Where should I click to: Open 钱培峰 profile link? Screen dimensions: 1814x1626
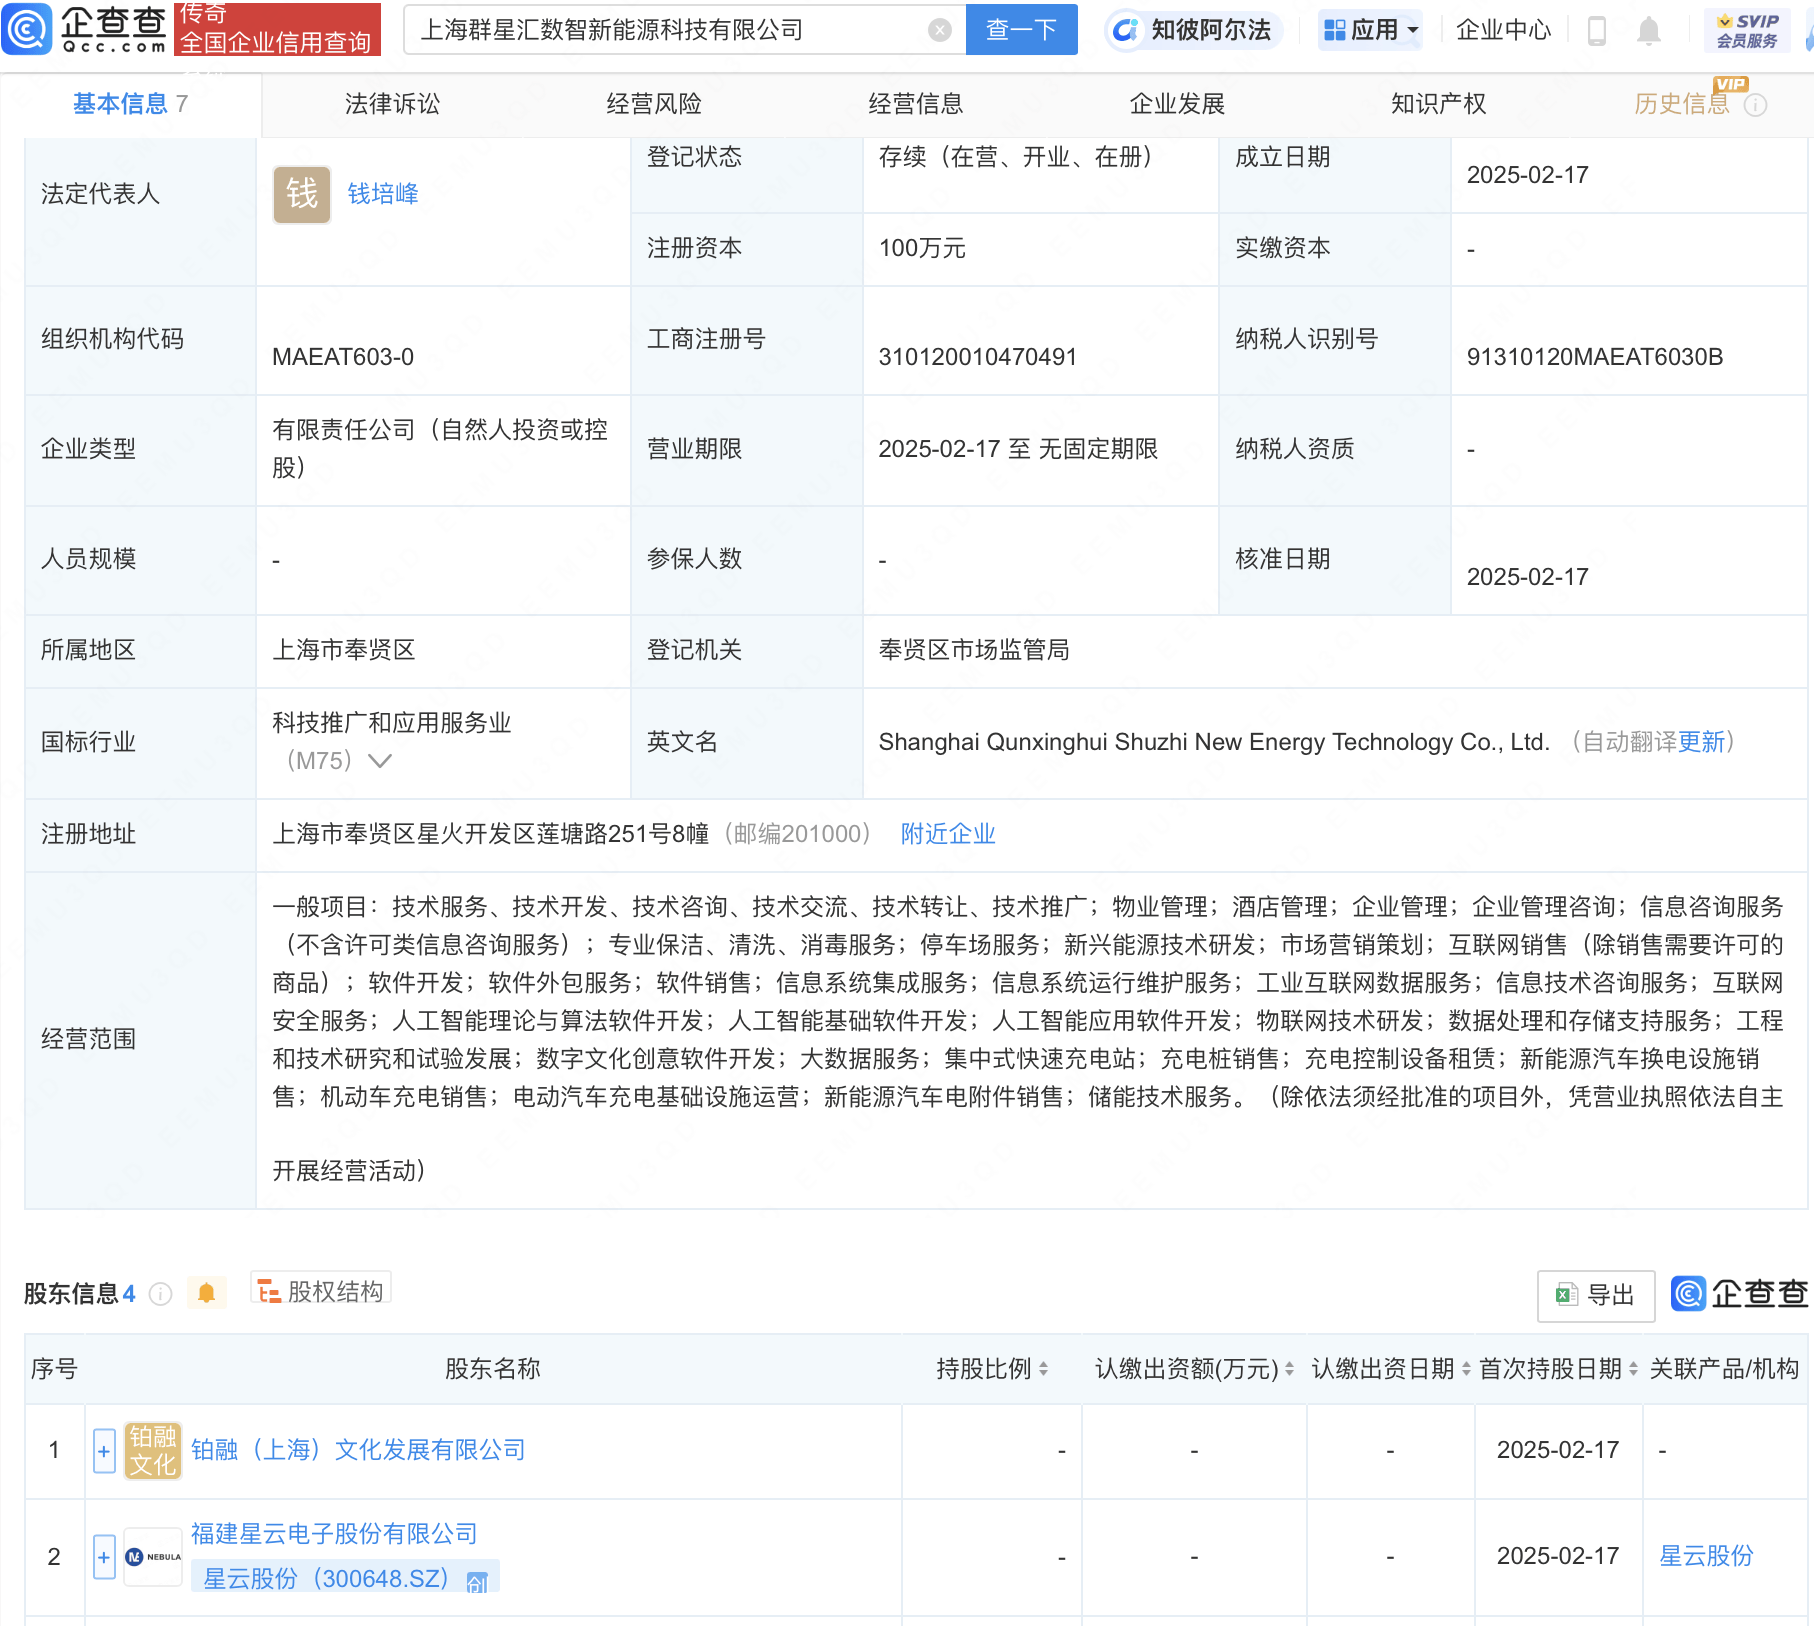tap(383, 194)
